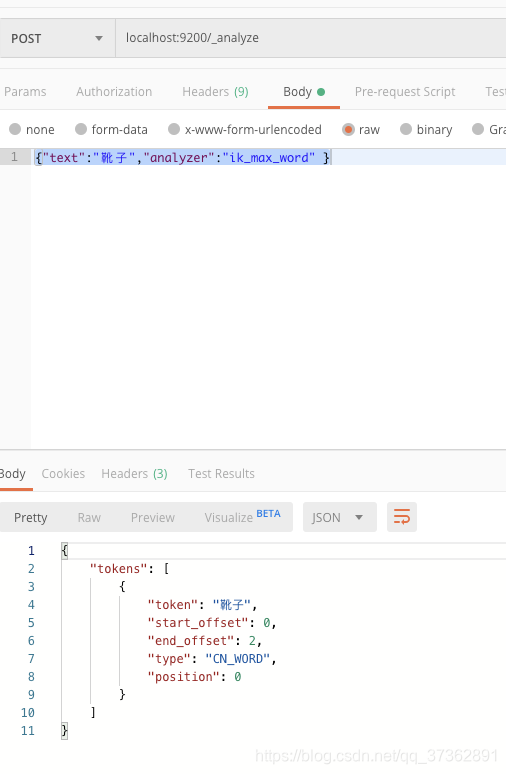
Task: Click the "token" key in response
Action: pos(173,605)
